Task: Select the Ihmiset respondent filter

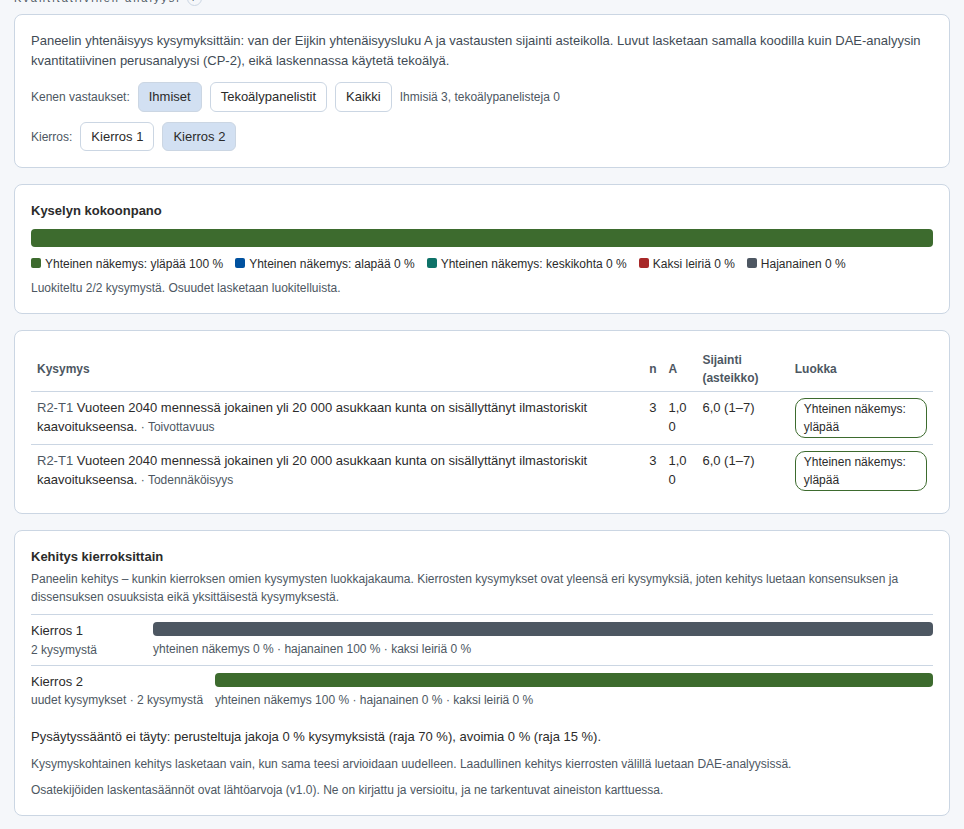Action: (170, 97)
